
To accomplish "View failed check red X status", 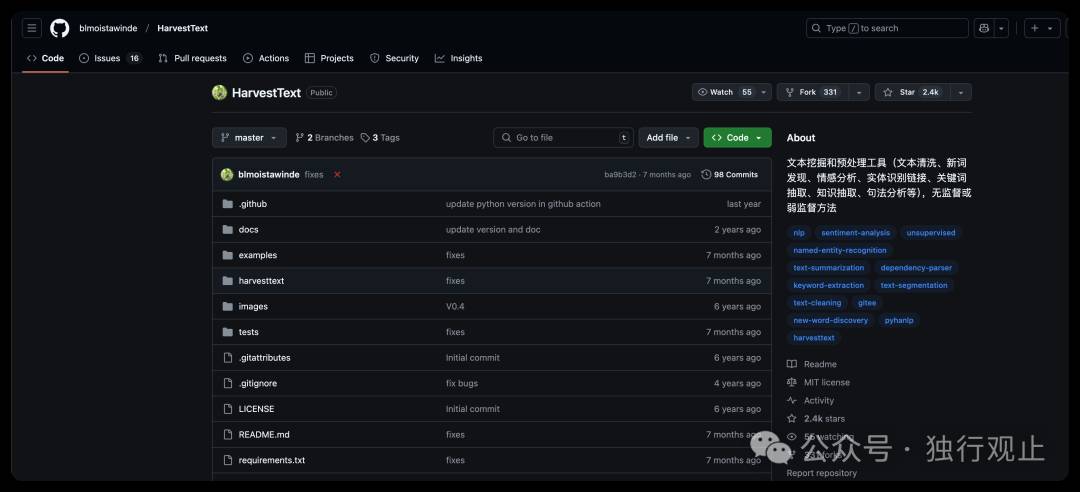I will 338,174.
